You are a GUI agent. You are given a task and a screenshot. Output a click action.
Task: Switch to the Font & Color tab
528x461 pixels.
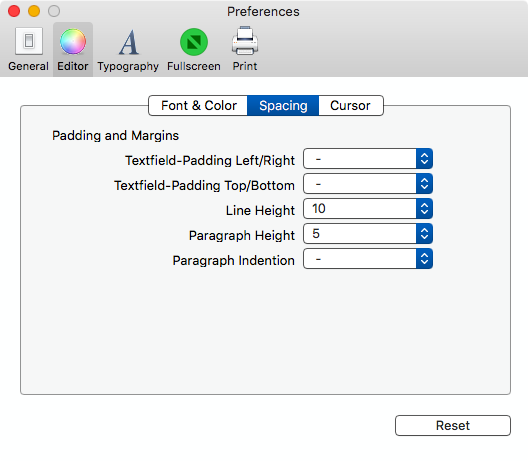click(x=198, y=106)
